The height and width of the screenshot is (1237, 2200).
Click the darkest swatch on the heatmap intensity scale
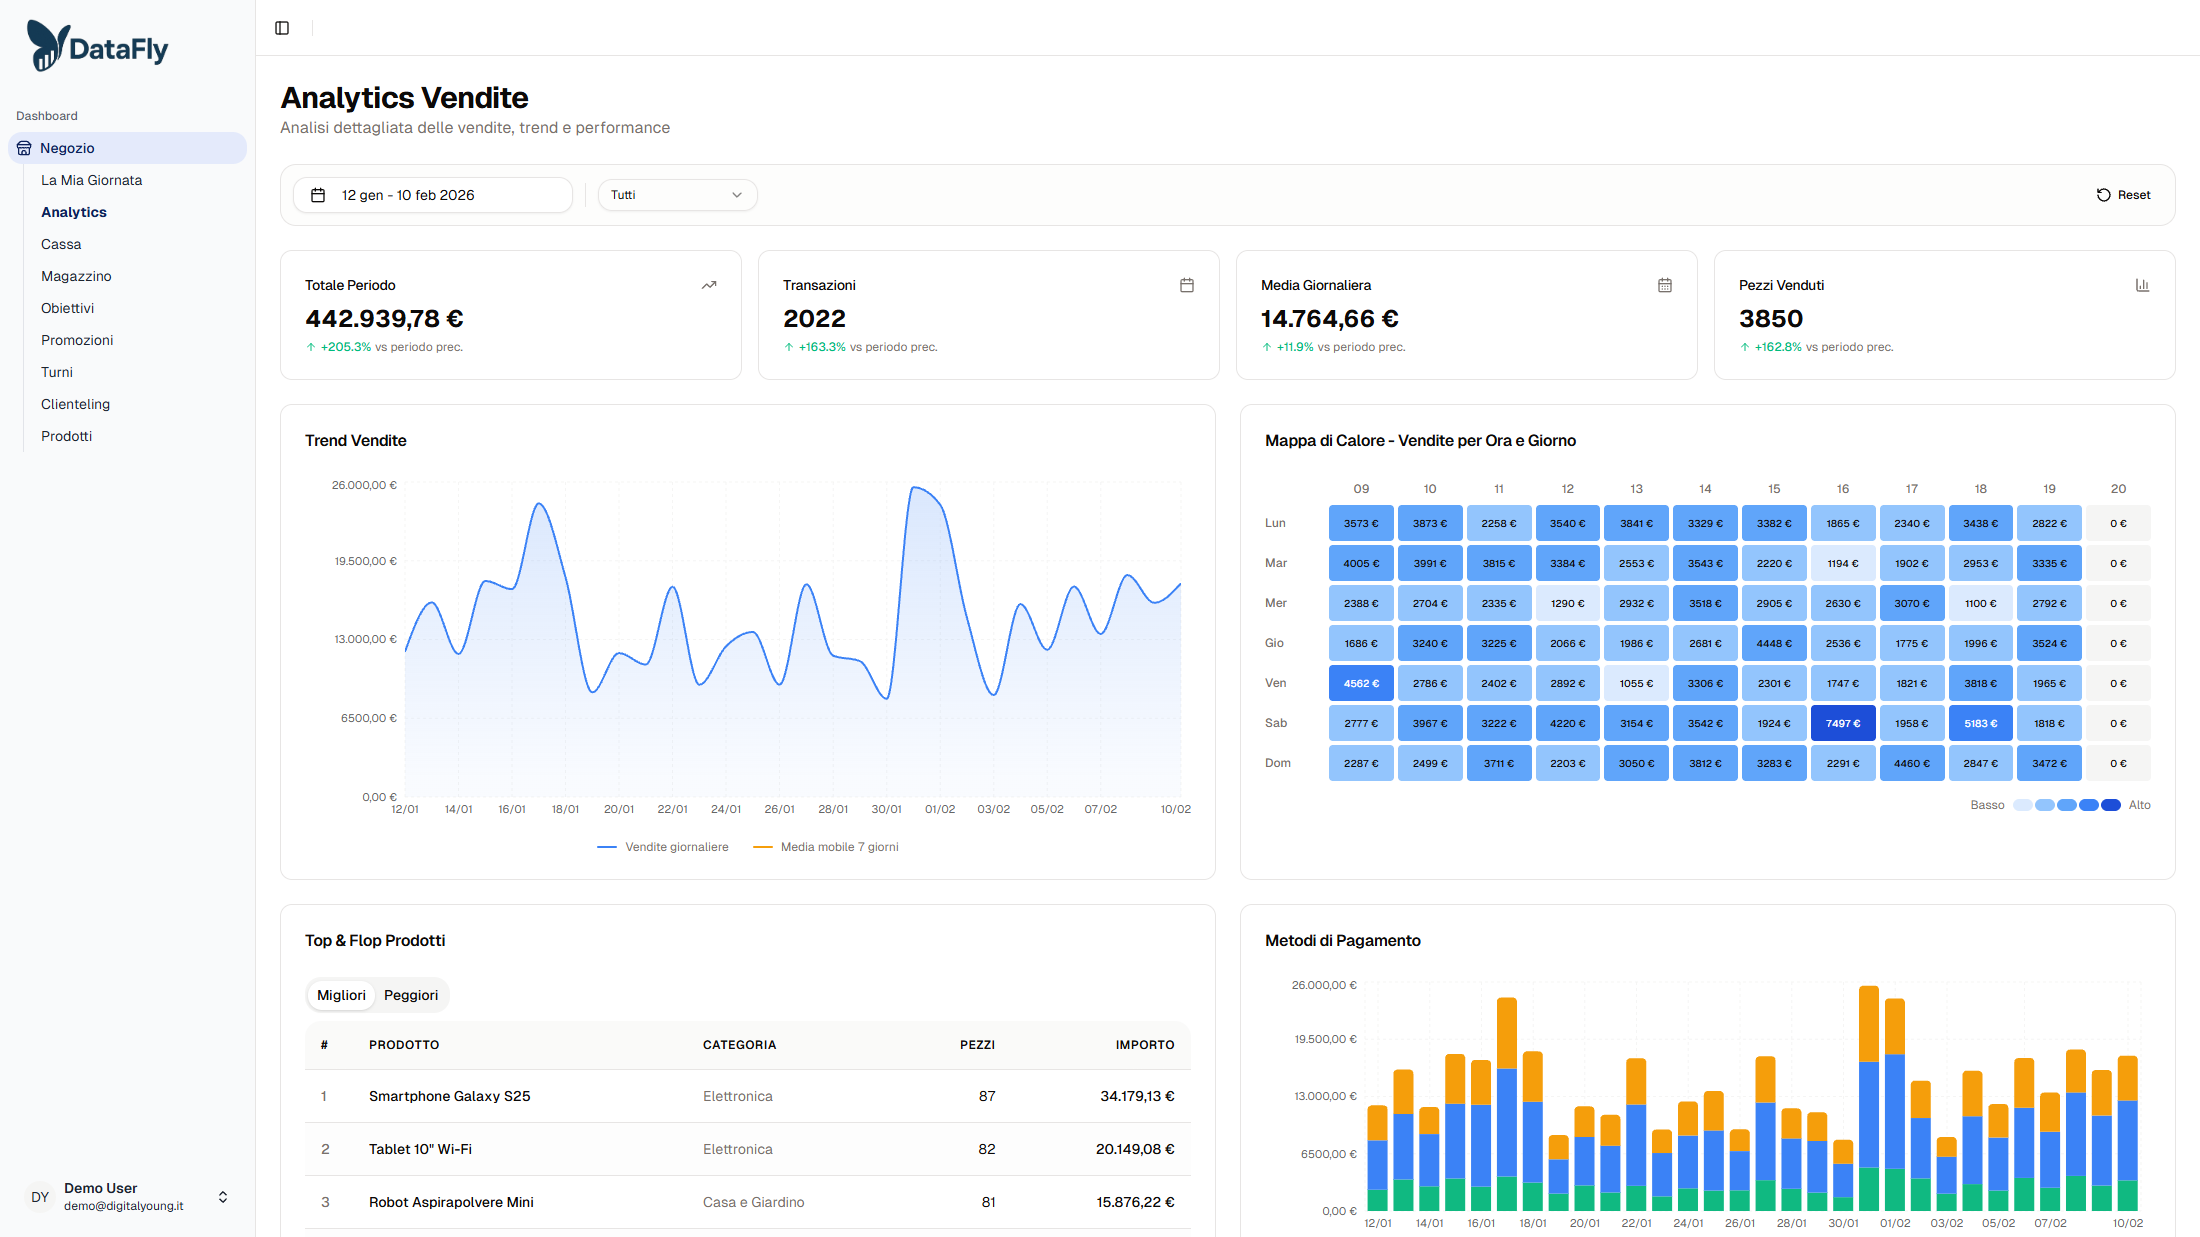2111,805
